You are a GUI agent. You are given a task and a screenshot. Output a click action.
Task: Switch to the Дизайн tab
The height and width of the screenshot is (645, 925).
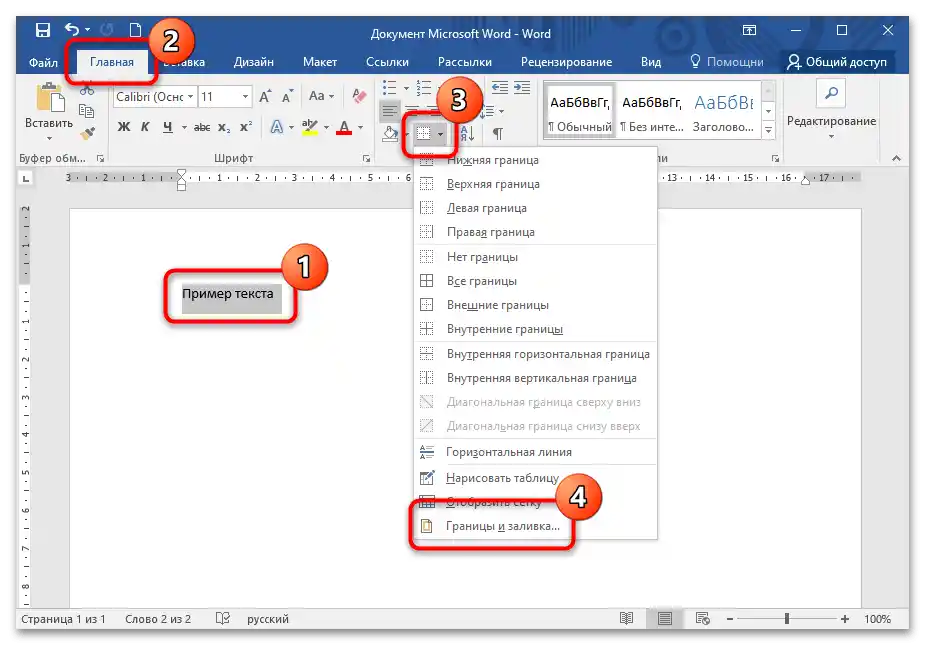[x=254, y=62]
